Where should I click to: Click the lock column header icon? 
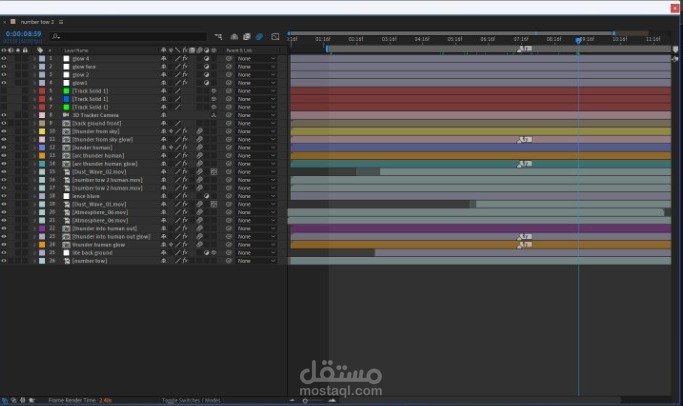click(x=25, y=50)
